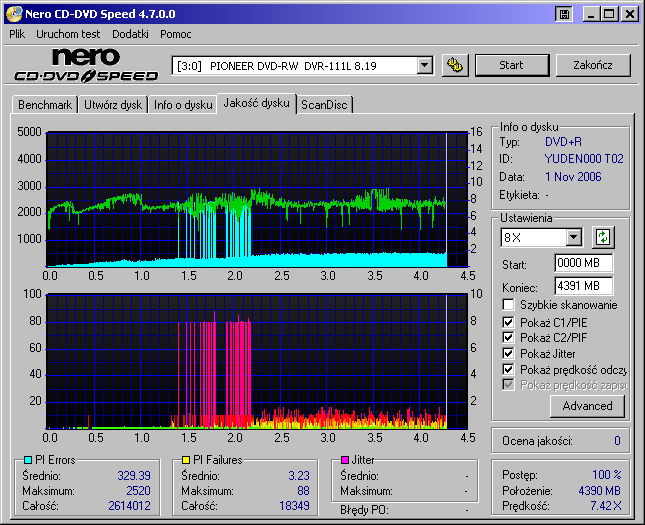Switch to the Utwórz dysk tab

click(x=113, y=105)
